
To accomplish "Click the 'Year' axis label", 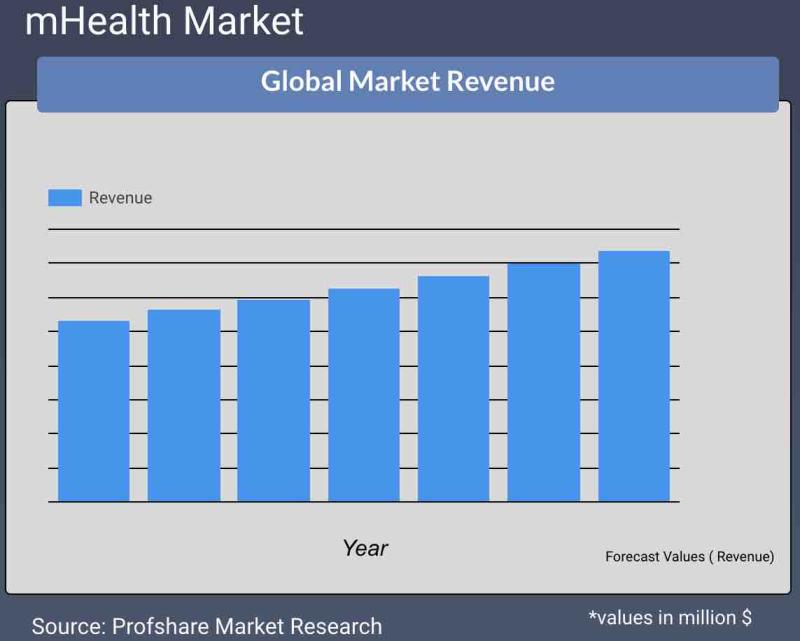I will click(x=365, y=548).
